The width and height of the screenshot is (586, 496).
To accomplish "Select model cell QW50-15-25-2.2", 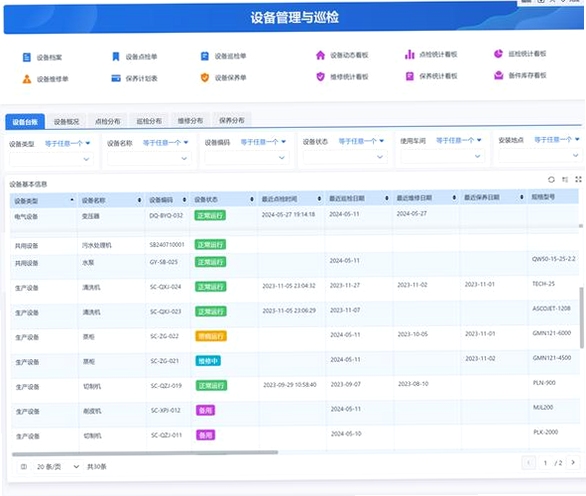I will tap(553, 259).
